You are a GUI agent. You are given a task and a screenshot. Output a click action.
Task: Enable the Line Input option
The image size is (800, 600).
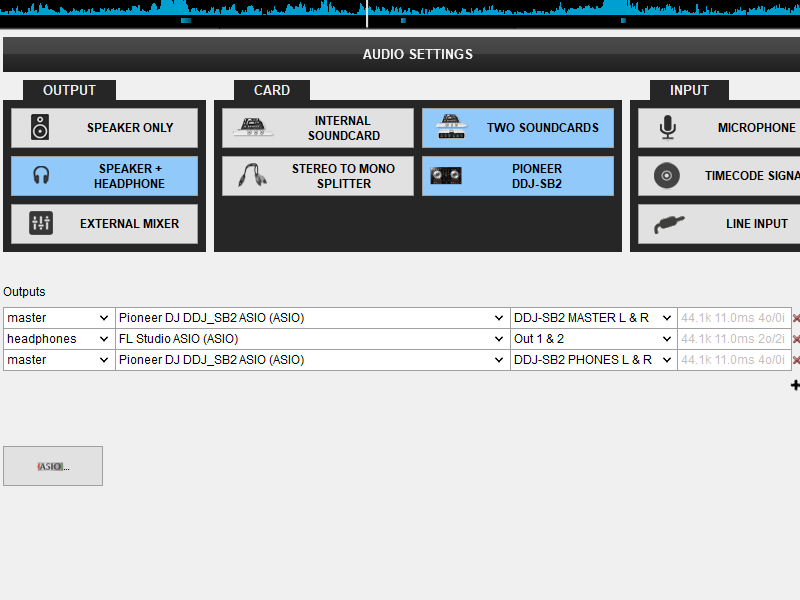(719, 224)
